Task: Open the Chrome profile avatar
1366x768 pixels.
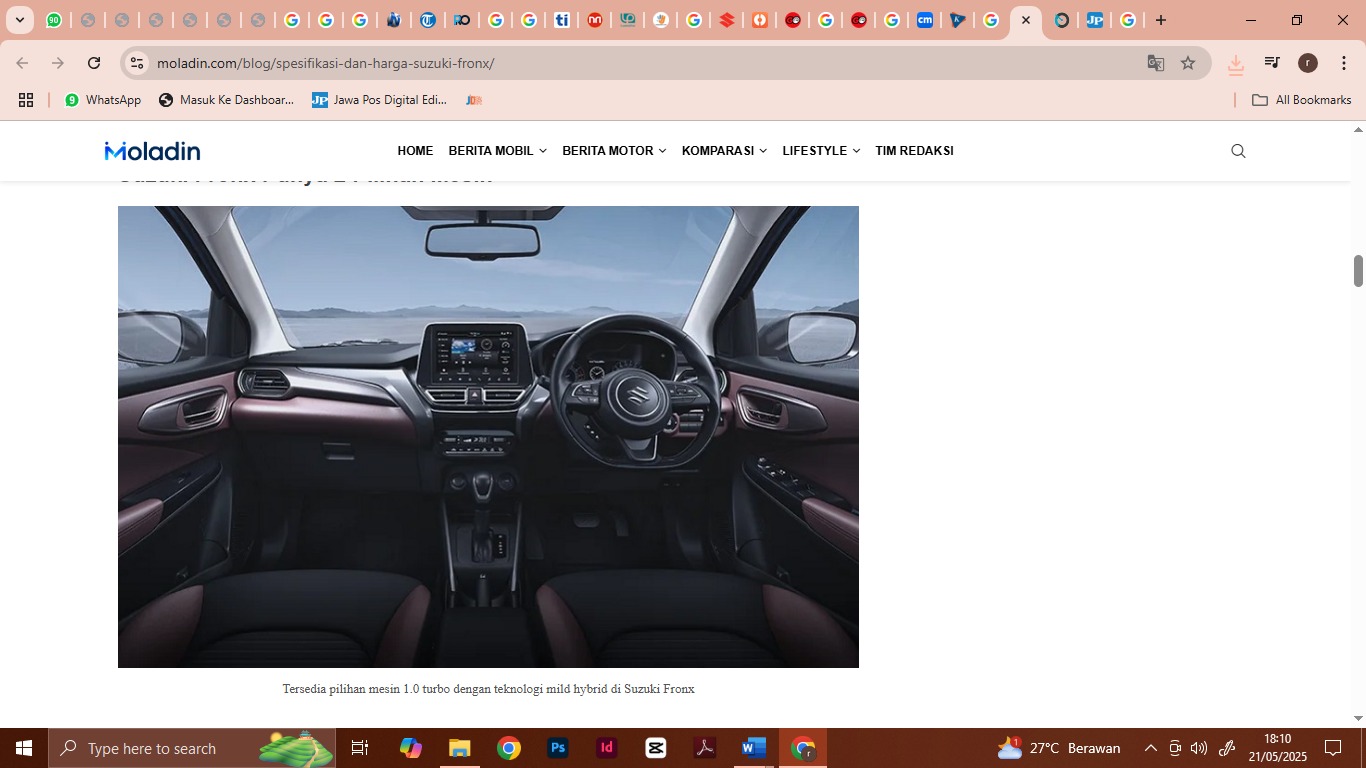Action: point(1308,63)
